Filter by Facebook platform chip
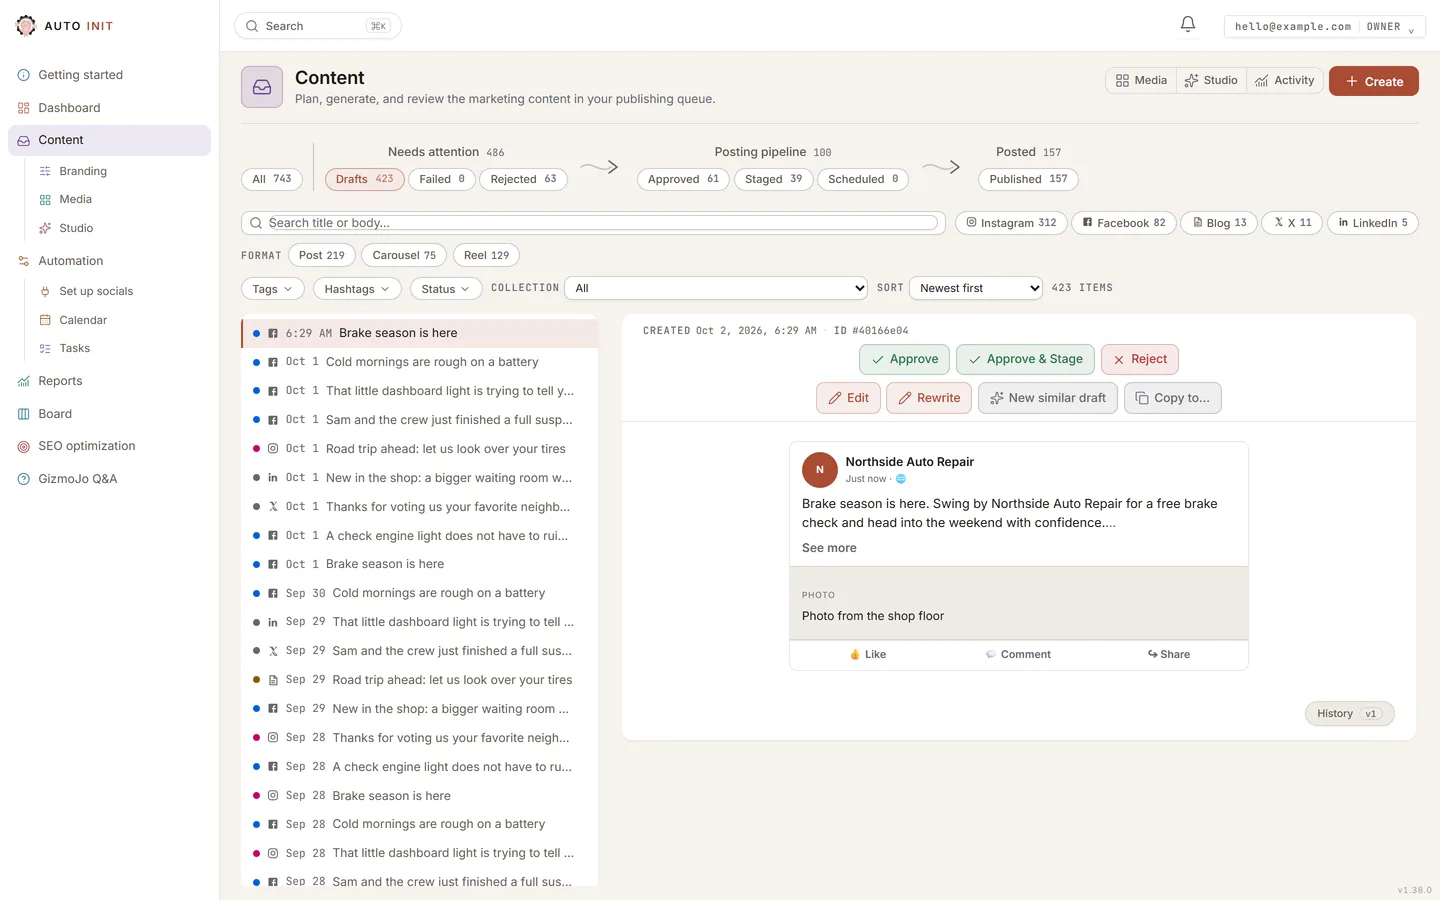 [x=1124, y=223]
